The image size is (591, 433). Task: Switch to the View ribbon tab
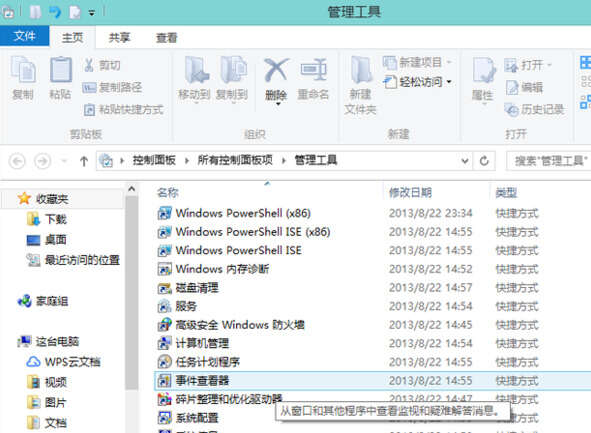(166, 37)
